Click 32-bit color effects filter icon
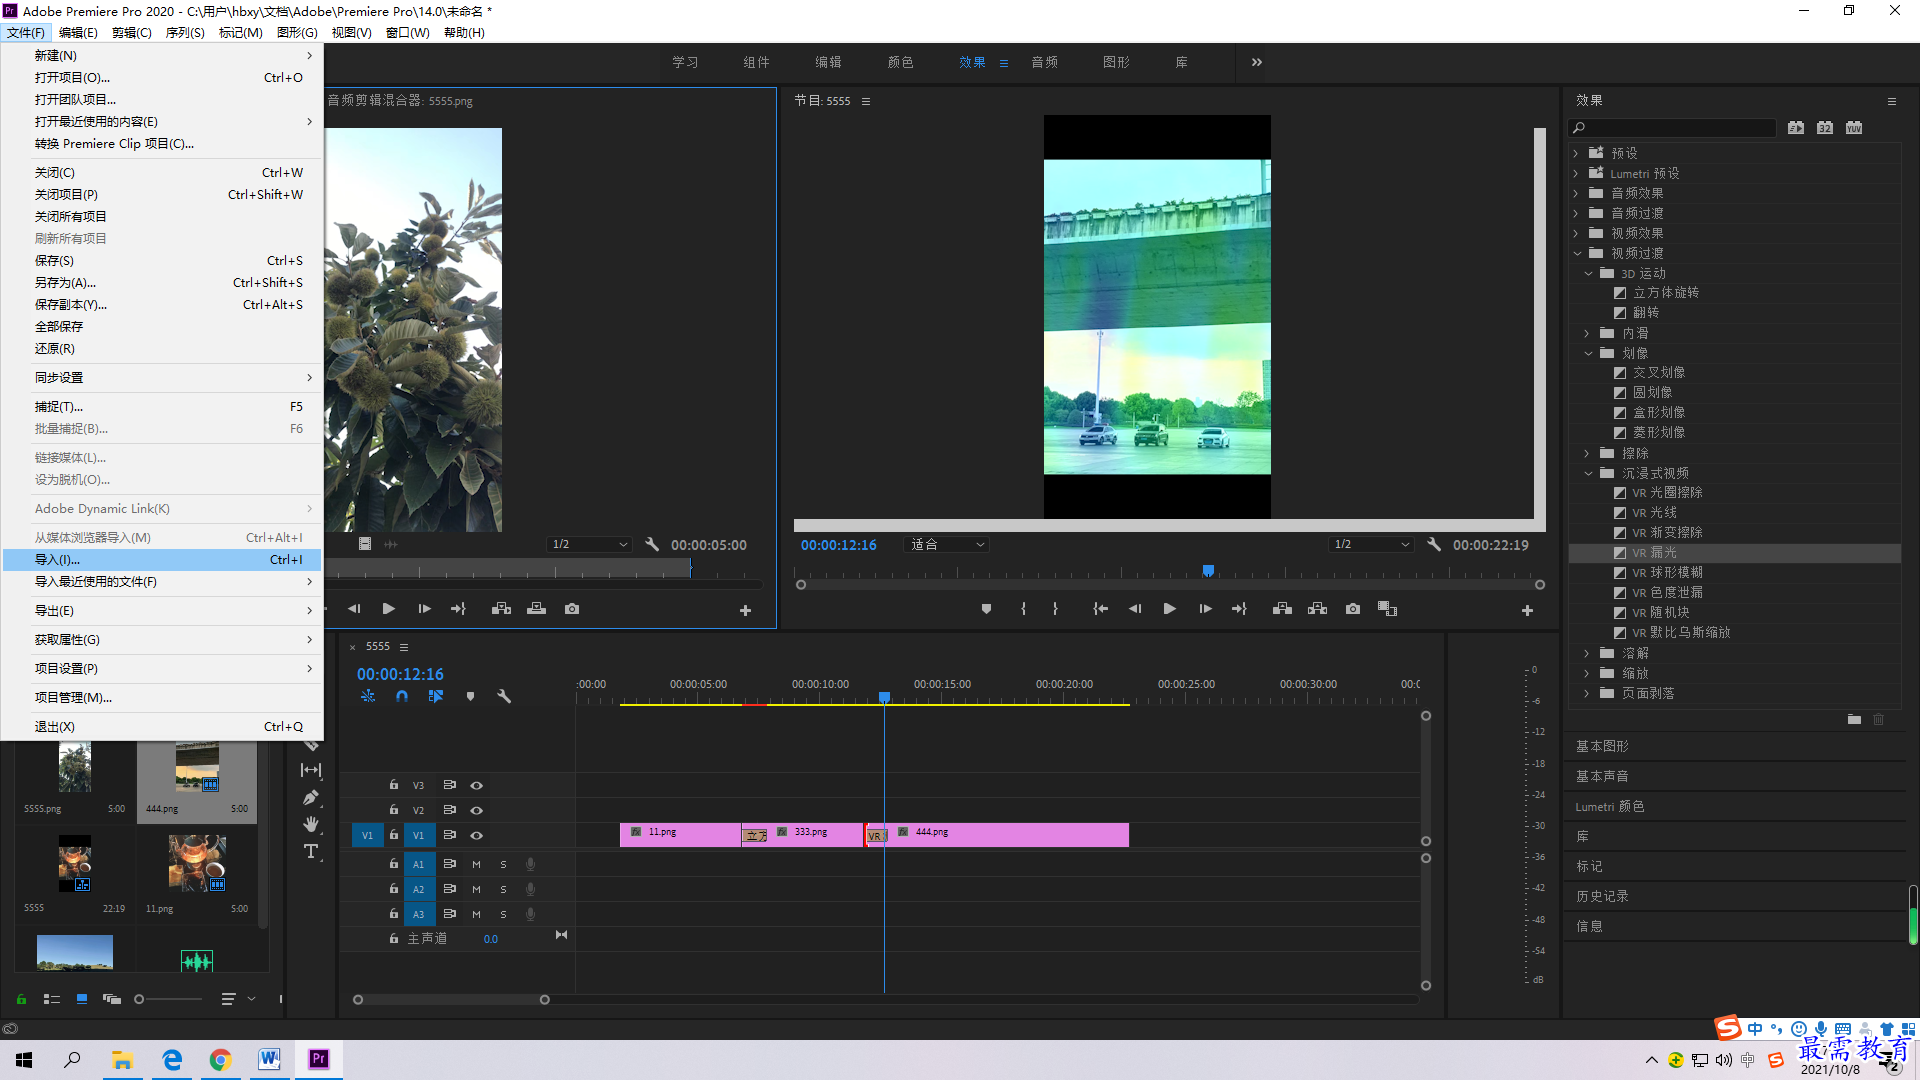 [1825, 128]
